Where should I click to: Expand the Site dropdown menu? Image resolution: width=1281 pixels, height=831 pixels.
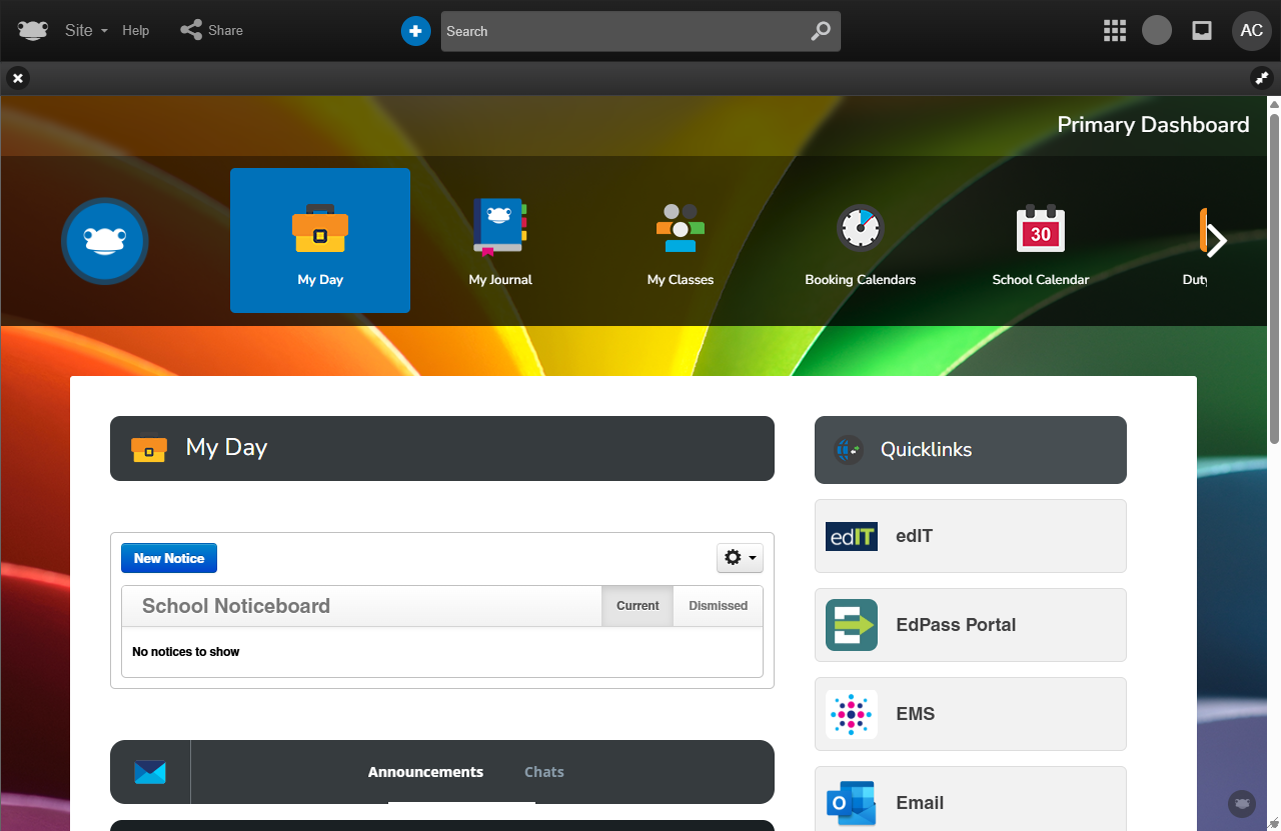click(86, 31)
